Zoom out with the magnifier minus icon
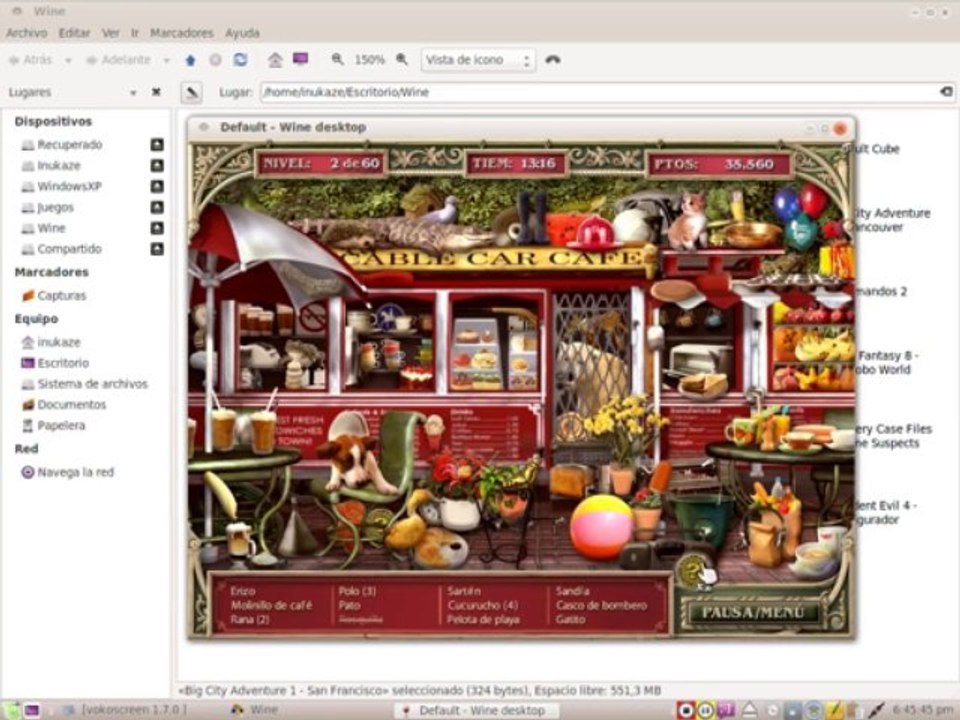The image size is (960, 720). click(x=337, y=59)
